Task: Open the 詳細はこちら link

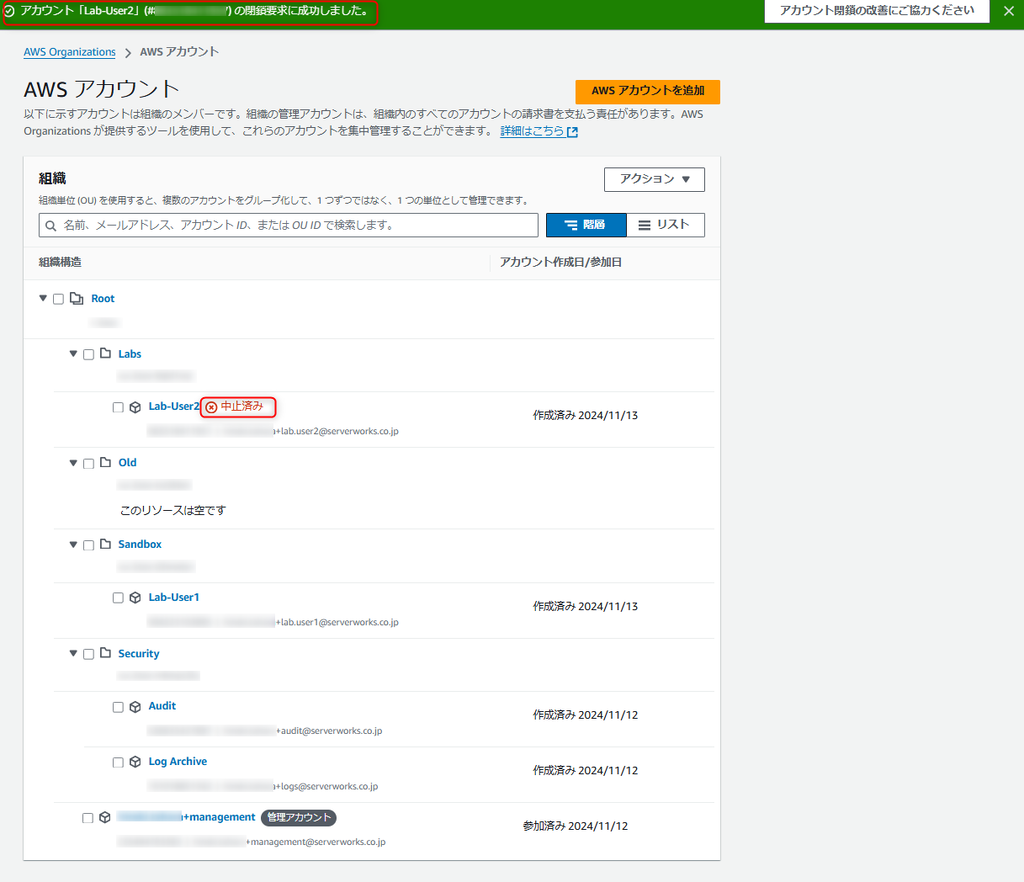Action: coord(539,131)
